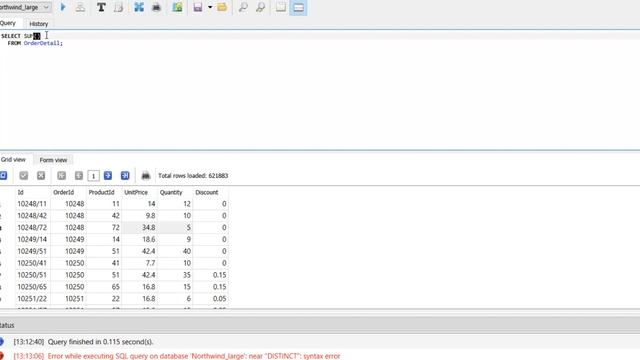Click the first magnifier search icon
Image resolution: width=640 pixels, height=360 pixels.
tap(243, 7)
